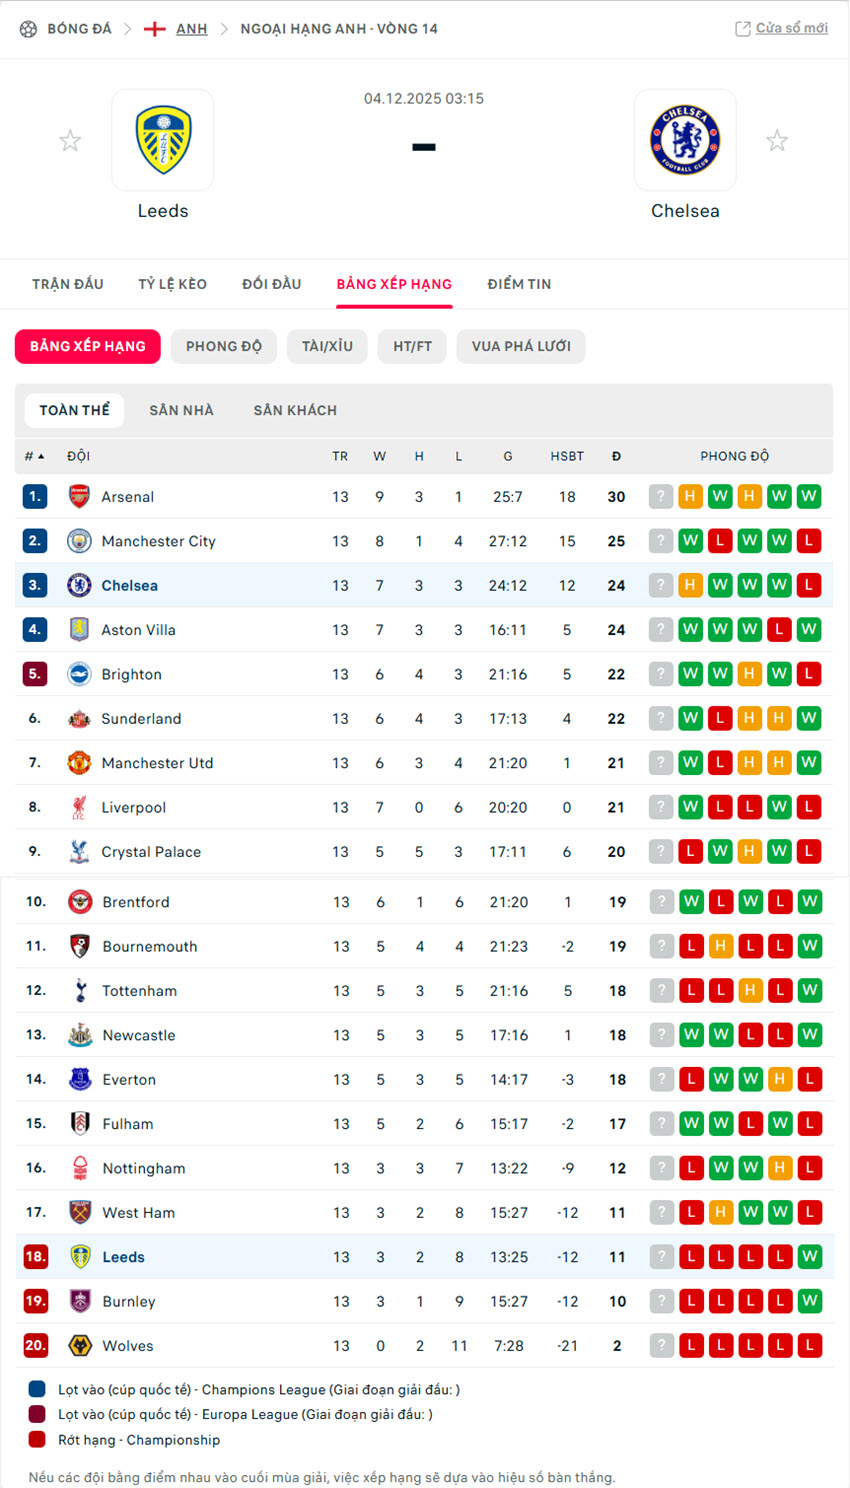The height and width of the screenshot is (1488, 850).
Task: Select the SÂN NHÀ standings filter
Action: tap(181, 410)
